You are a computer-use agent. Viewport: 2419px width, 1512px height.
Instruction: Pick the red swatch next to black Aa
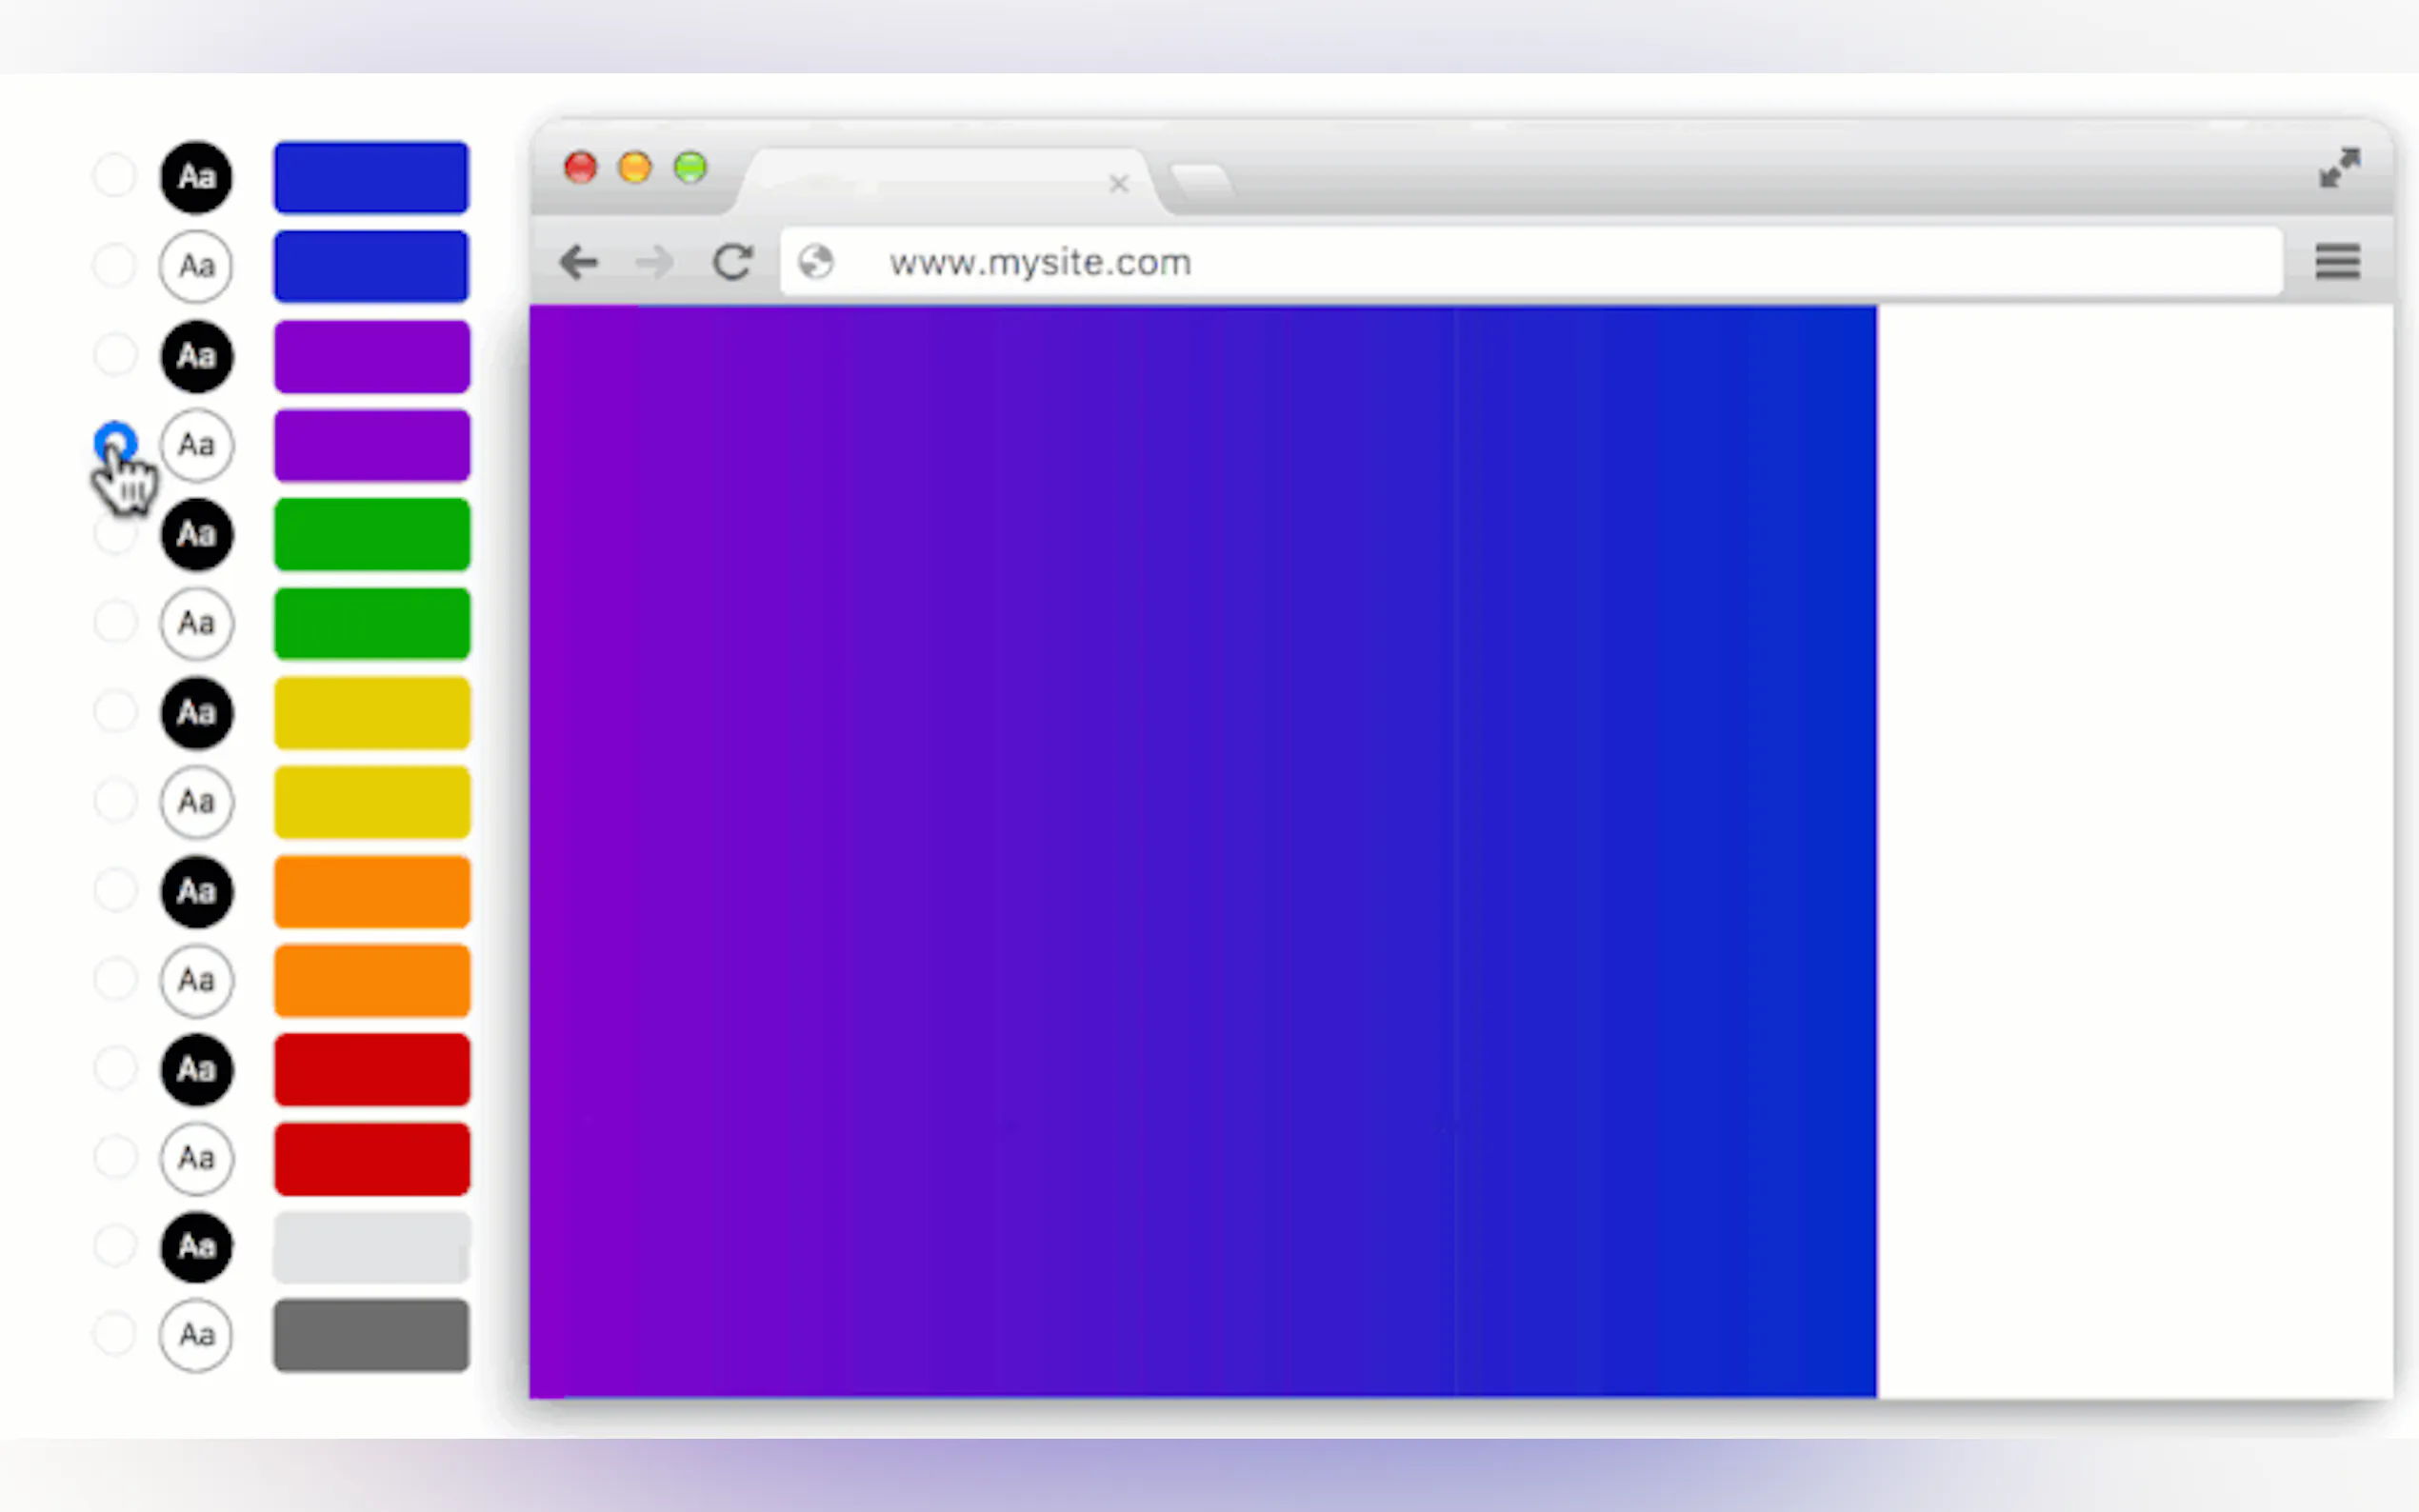pyautogui.click(x=371, y=1069)
